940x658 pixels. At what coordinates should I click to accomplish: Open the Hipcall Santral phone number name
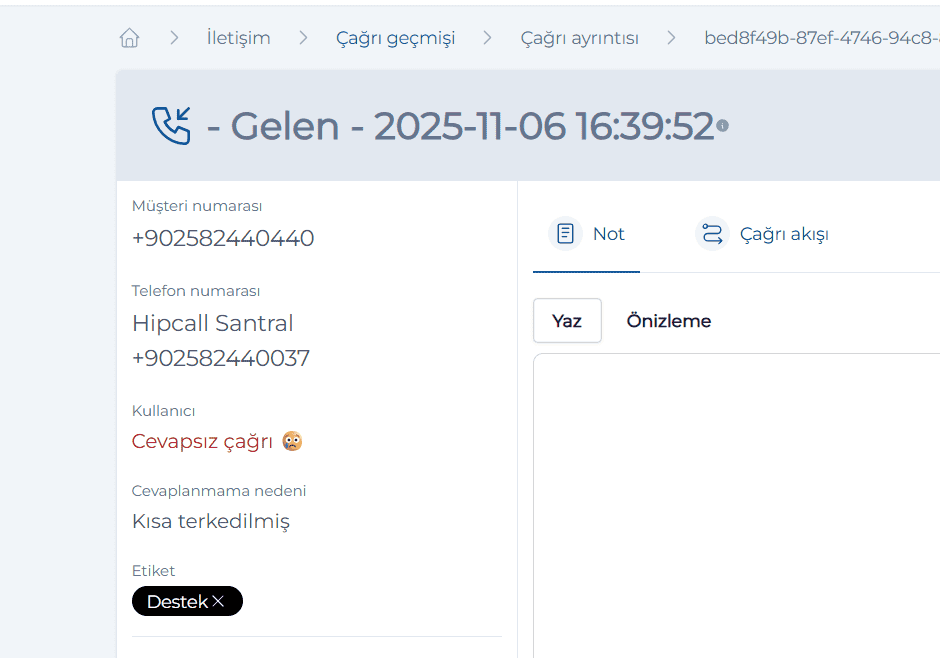point(213,323)
